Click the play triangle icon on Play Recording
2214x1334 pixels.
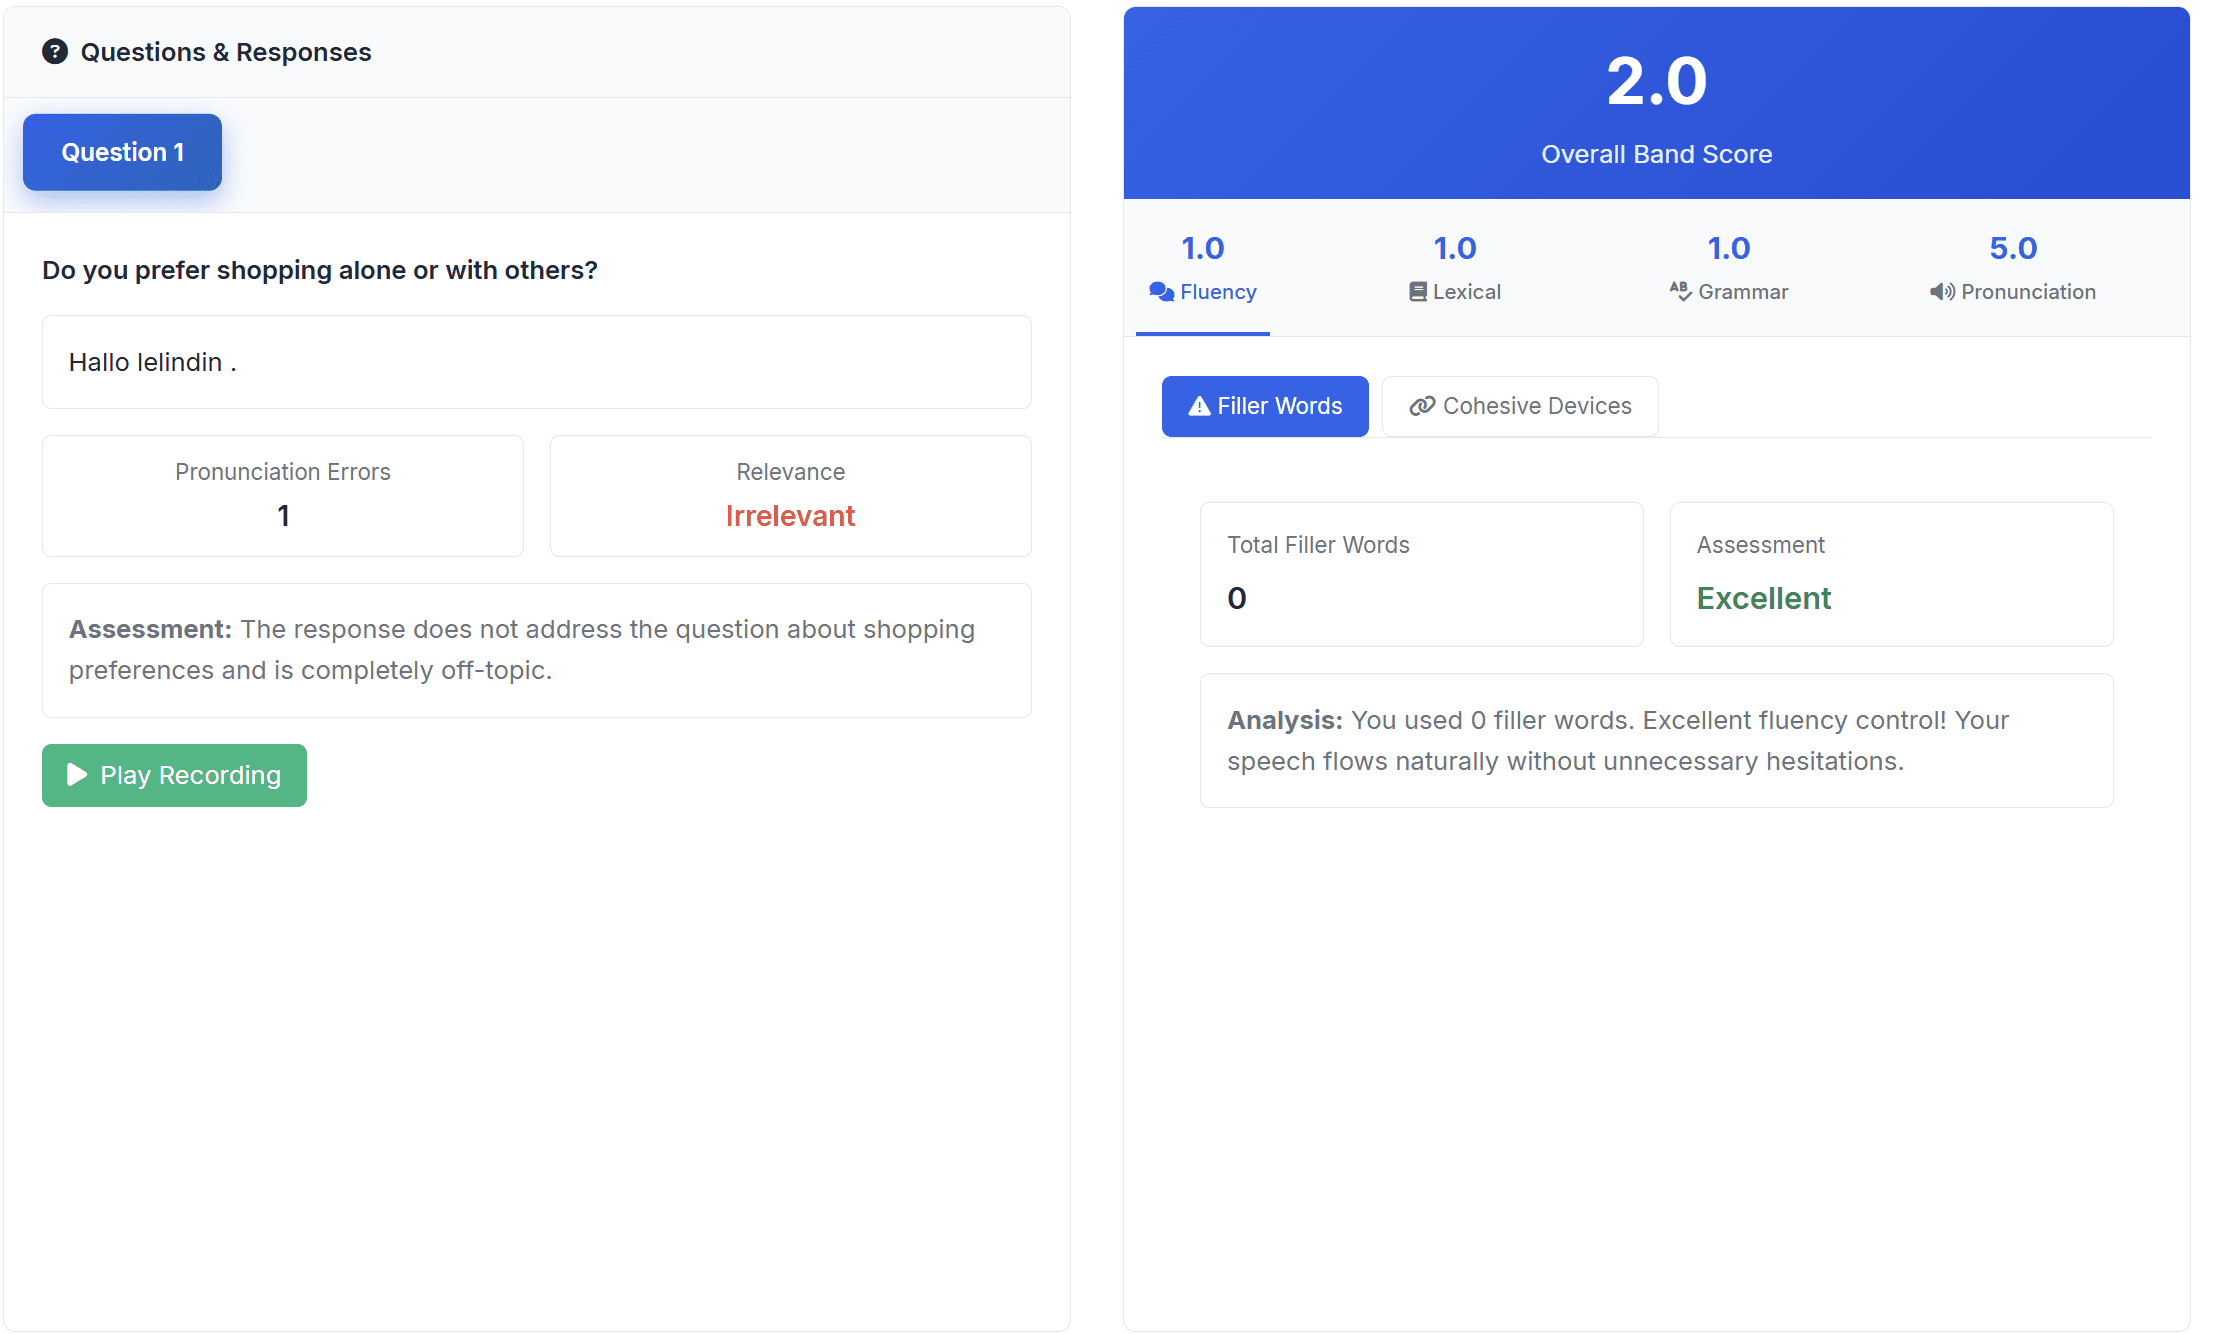pos(77,775)
